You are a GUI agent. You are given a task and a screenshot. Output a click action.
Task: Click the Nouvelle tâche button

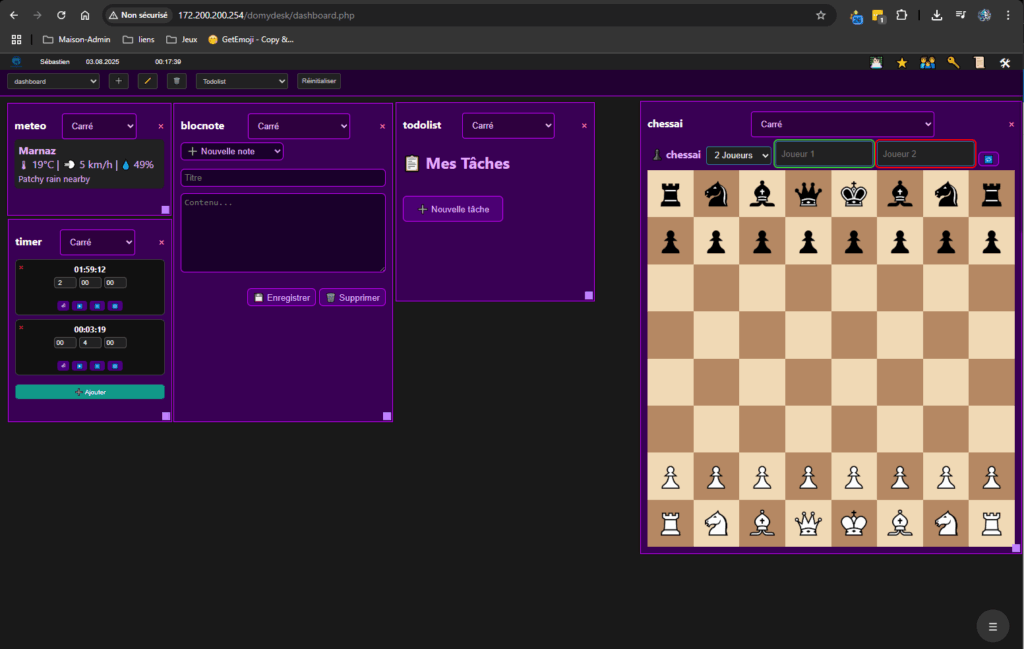[x=452, y=209]
